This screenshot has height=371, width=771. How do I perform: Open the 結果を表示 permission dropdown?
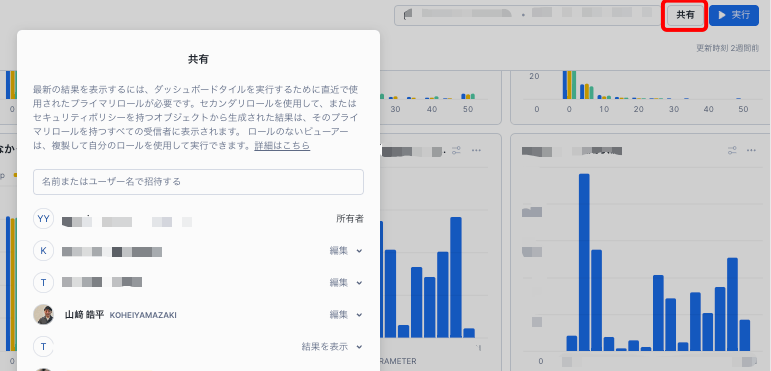[332, 346]
